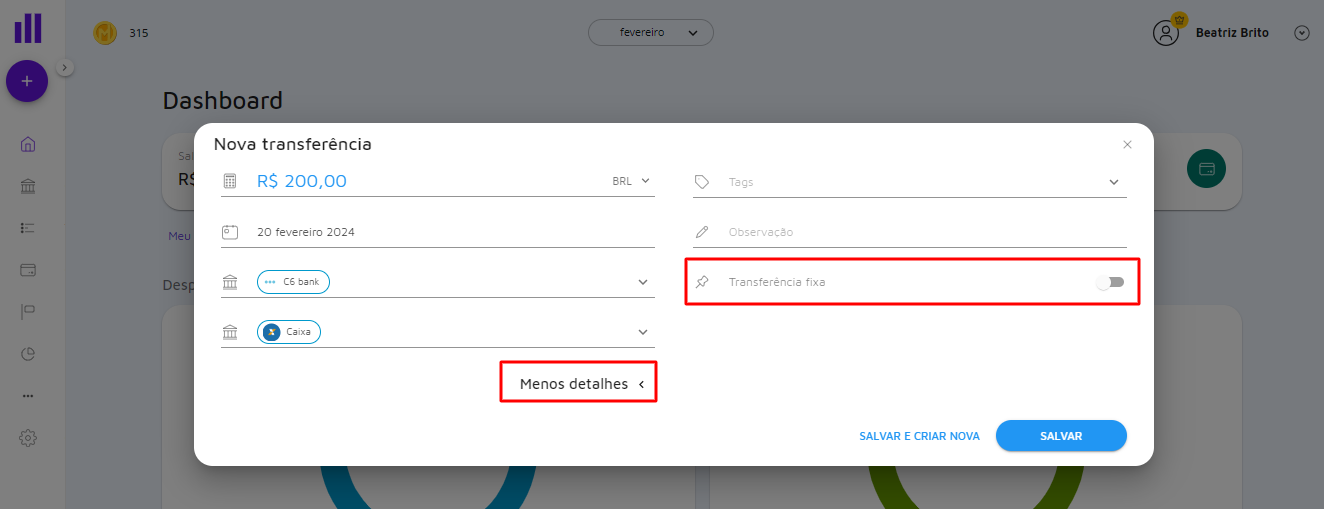Image resolution: width=1324 pixels, height=509 pixels.
Task: Select the Caixa account chip
Action: point(289,332)
